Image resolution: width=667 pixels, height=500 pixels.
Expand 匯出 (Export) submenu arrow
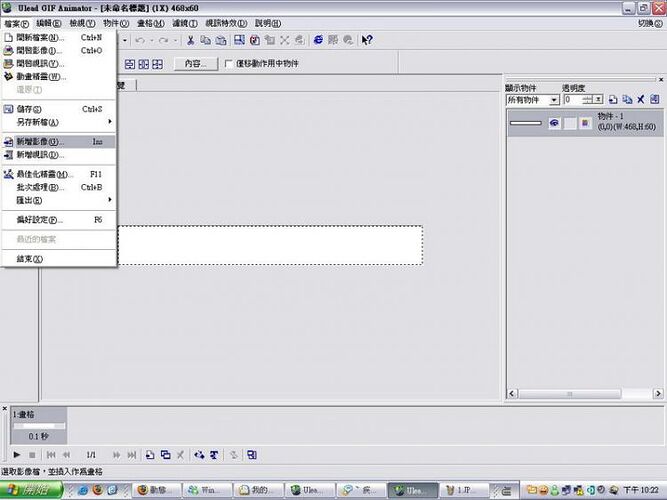(110, 200)
